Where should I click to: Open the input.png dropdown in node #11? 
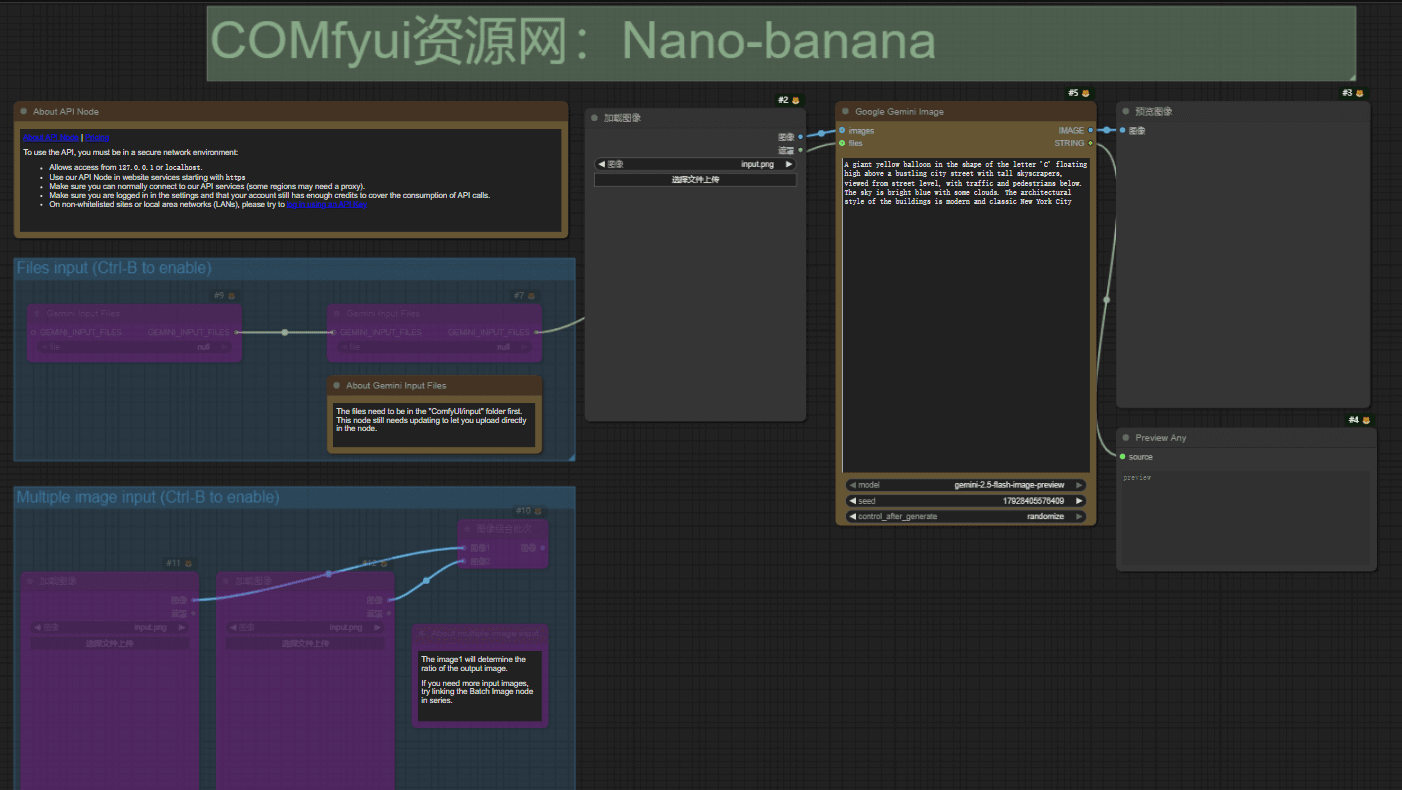click(x=109, y=628)
